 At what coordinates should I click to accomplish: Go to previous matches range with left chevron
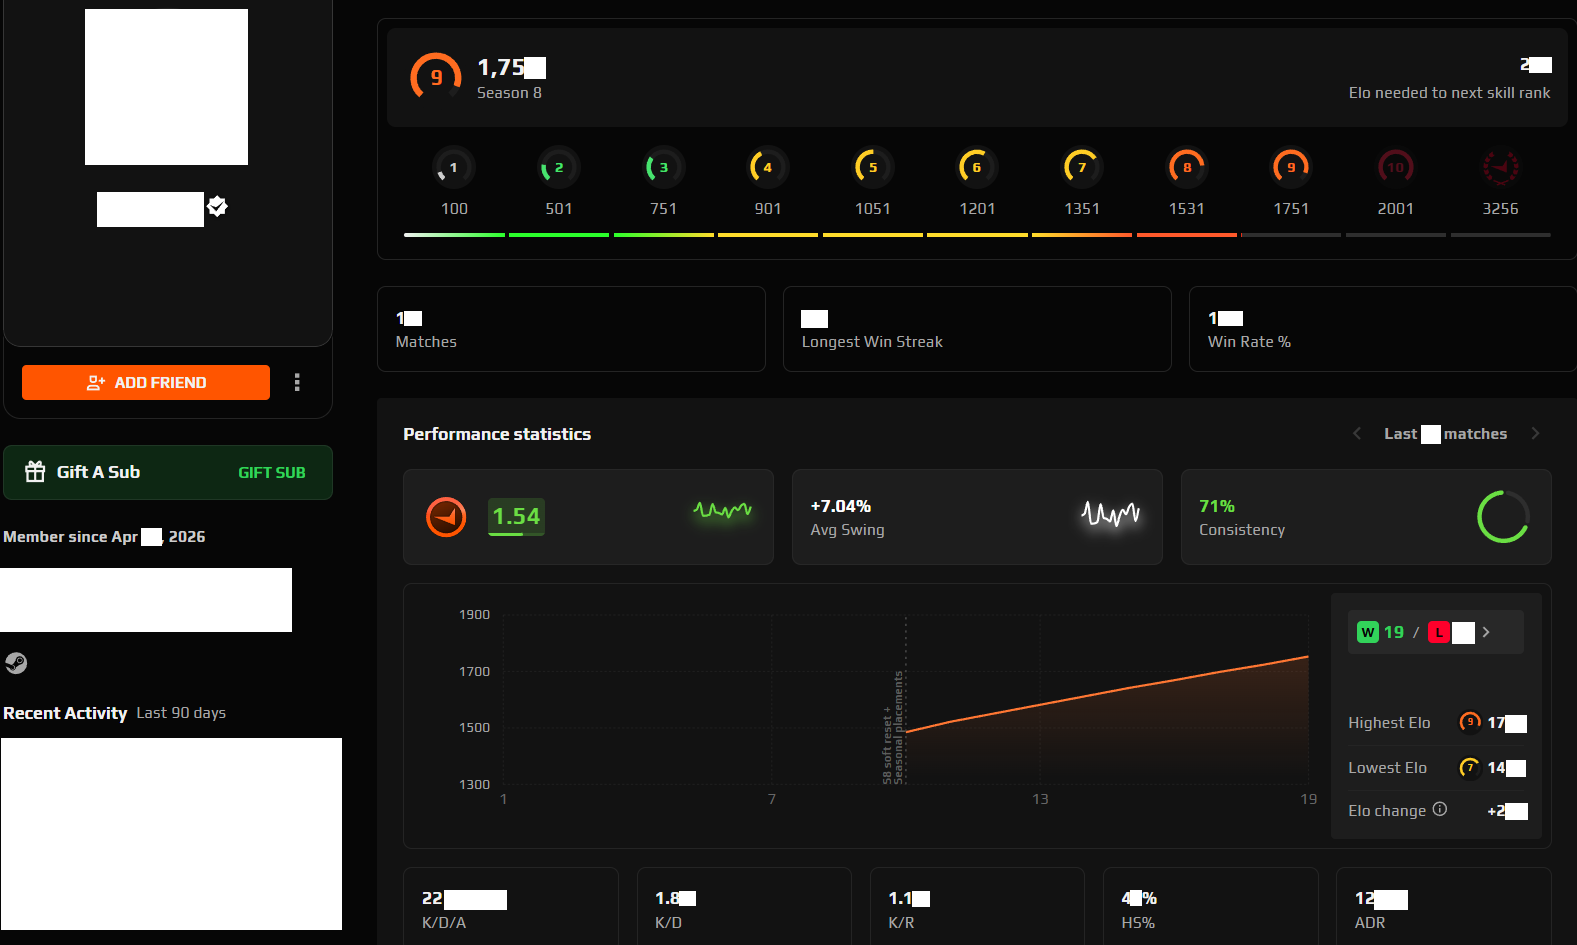[x=1357, y=433]
